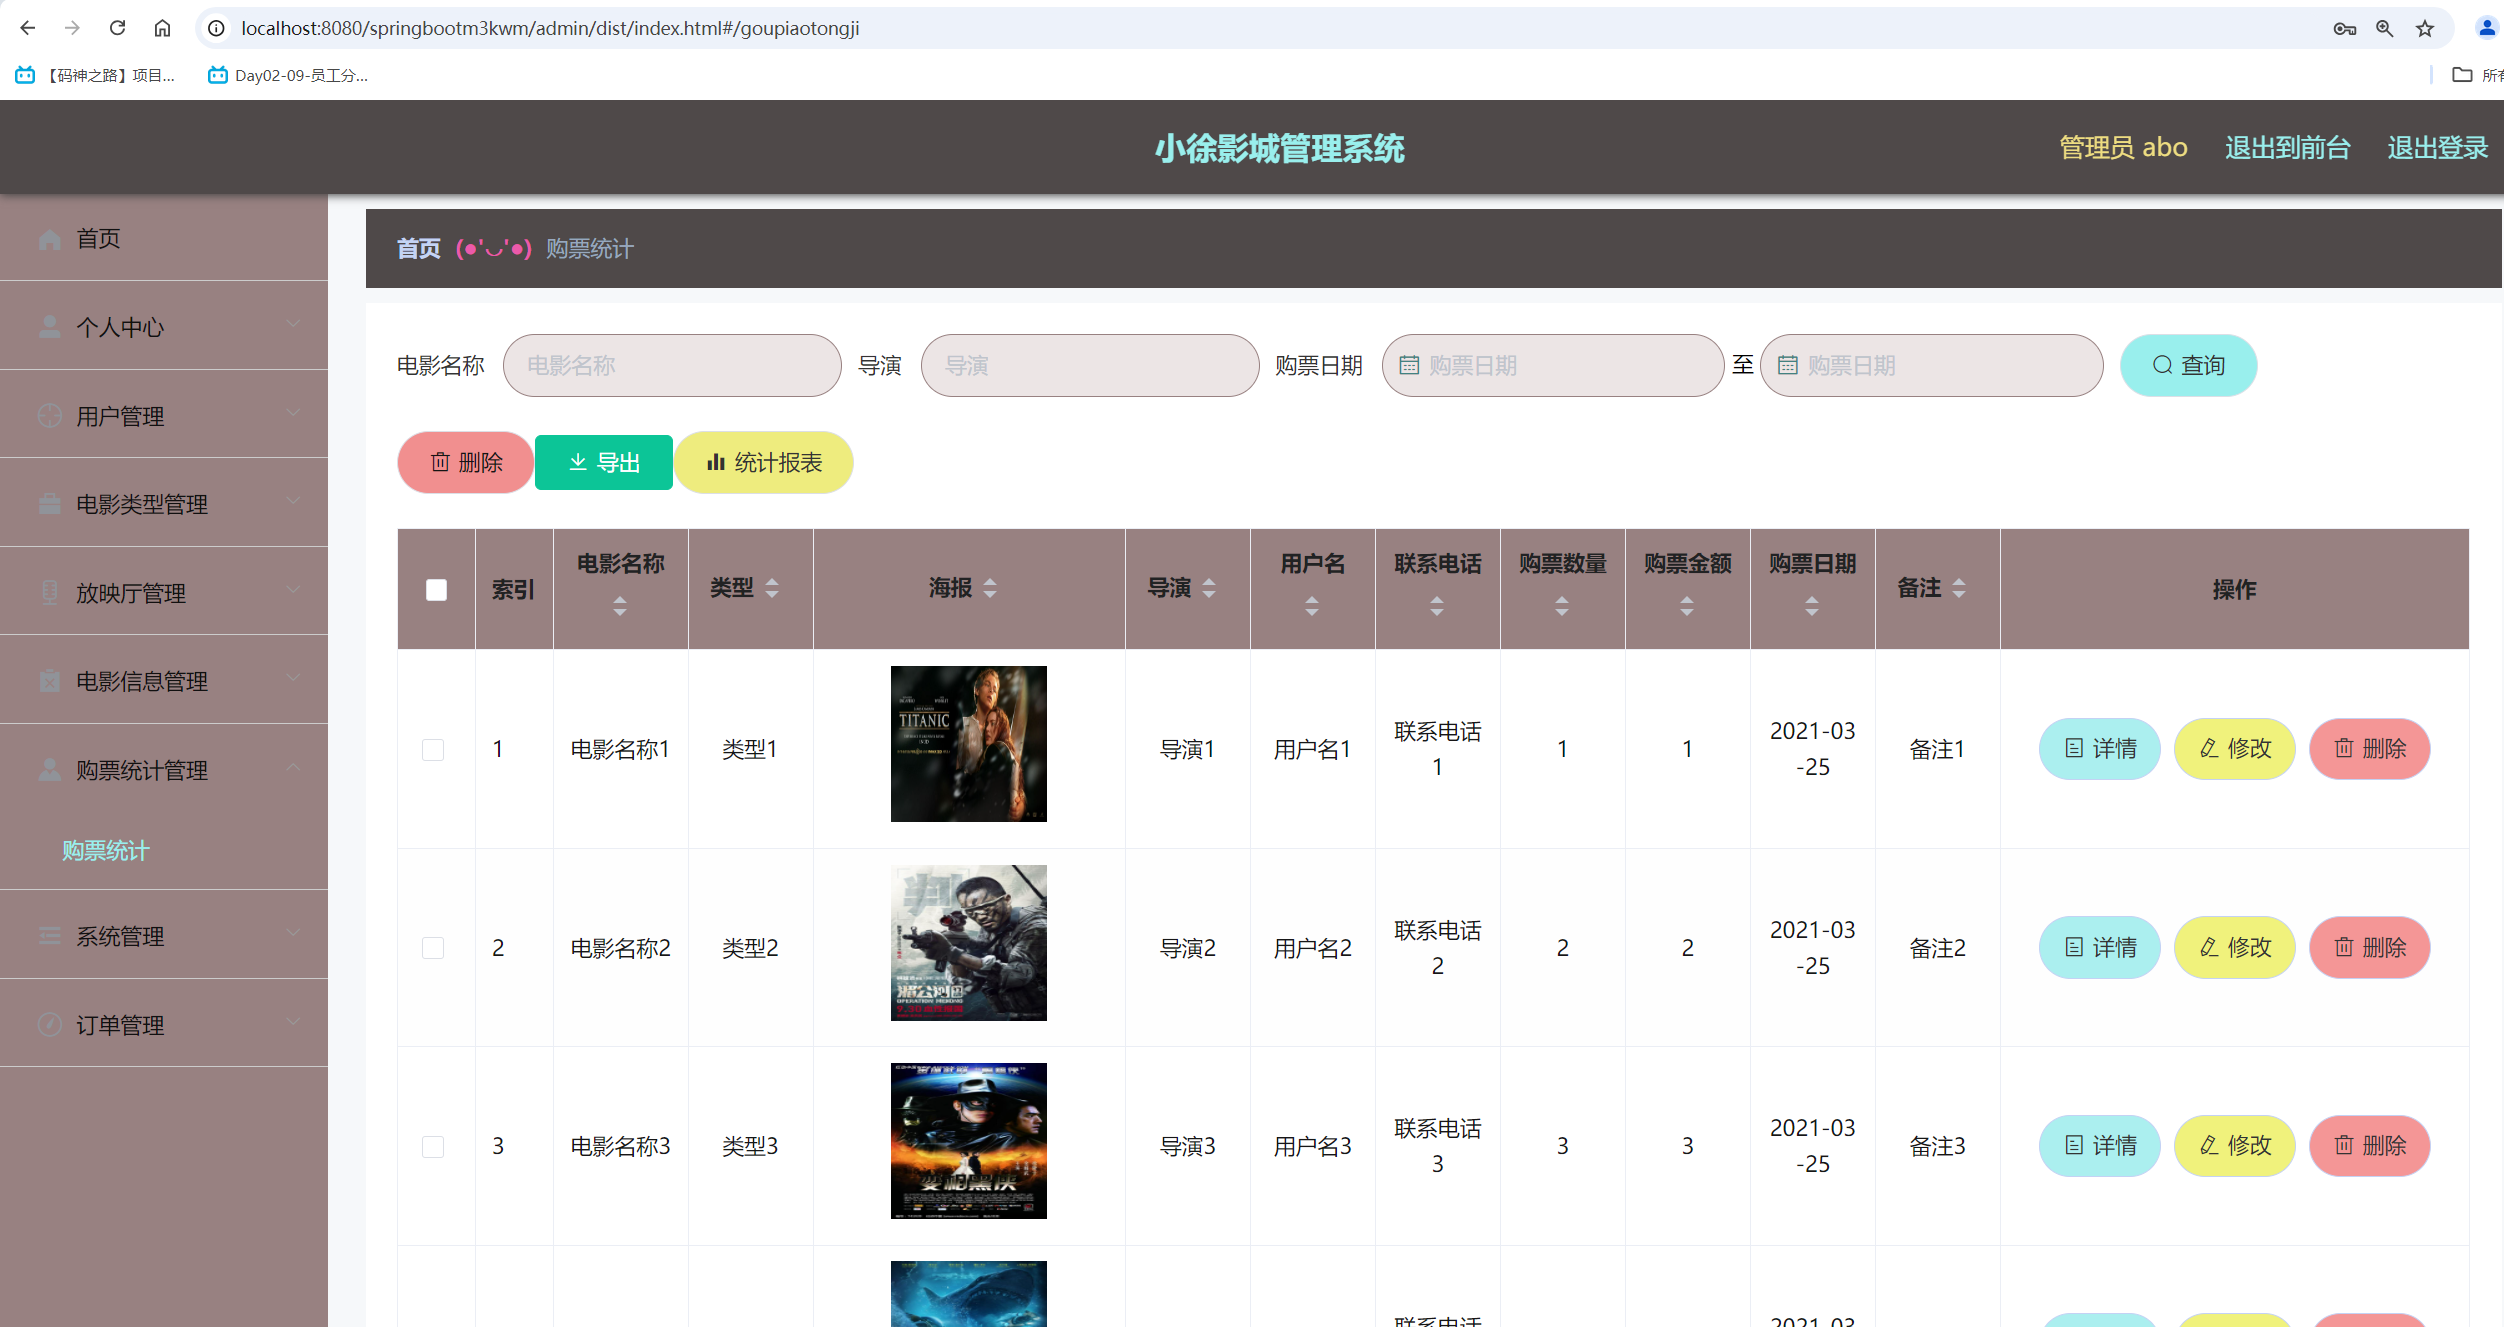The image size is (2504, 1327).
Task: Check the row 1 checkbox
Action: [433, 749]
